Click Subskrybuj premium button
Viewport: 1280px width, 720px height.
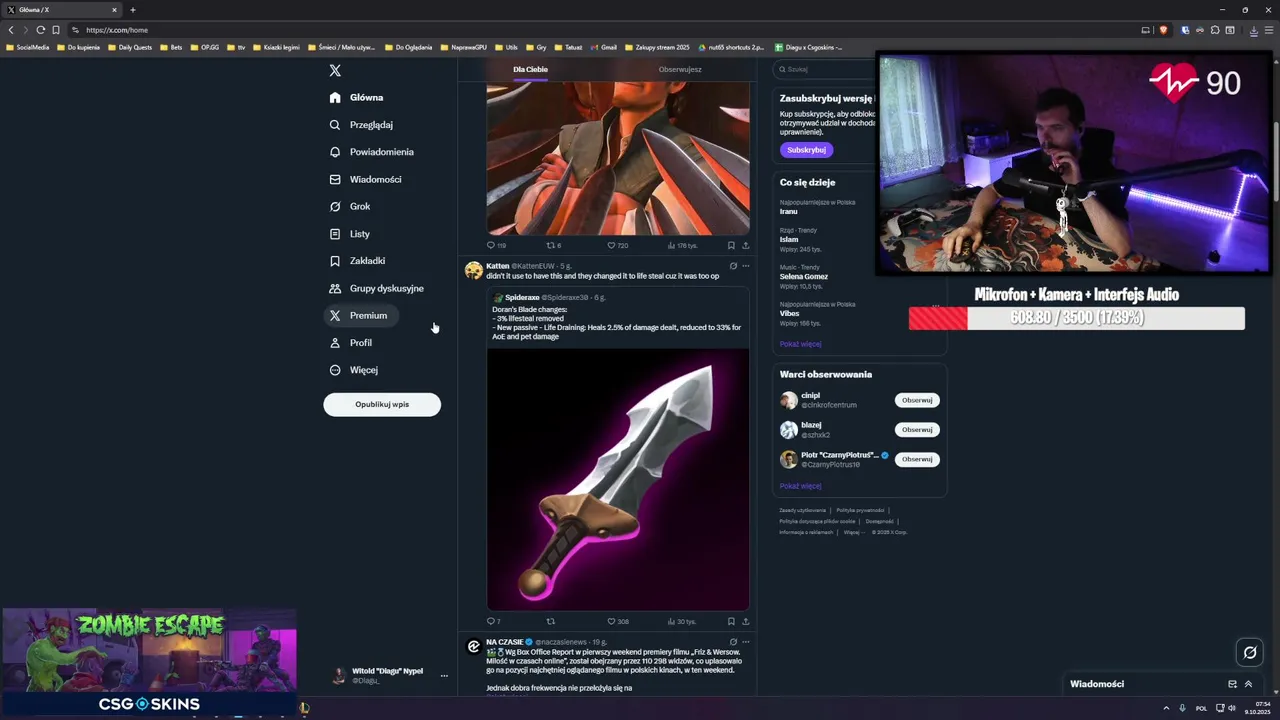point(806,150)
